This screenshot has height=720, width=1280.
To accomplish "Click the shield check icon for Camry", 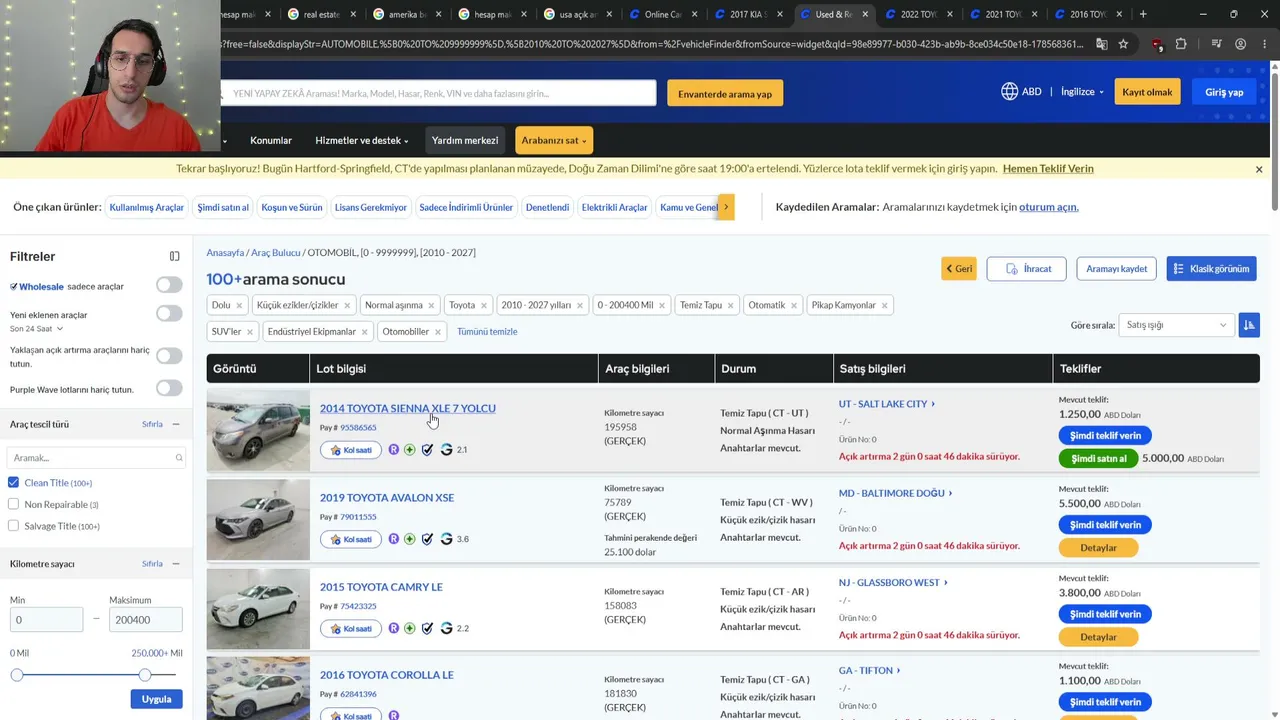I will coord(428,628).
